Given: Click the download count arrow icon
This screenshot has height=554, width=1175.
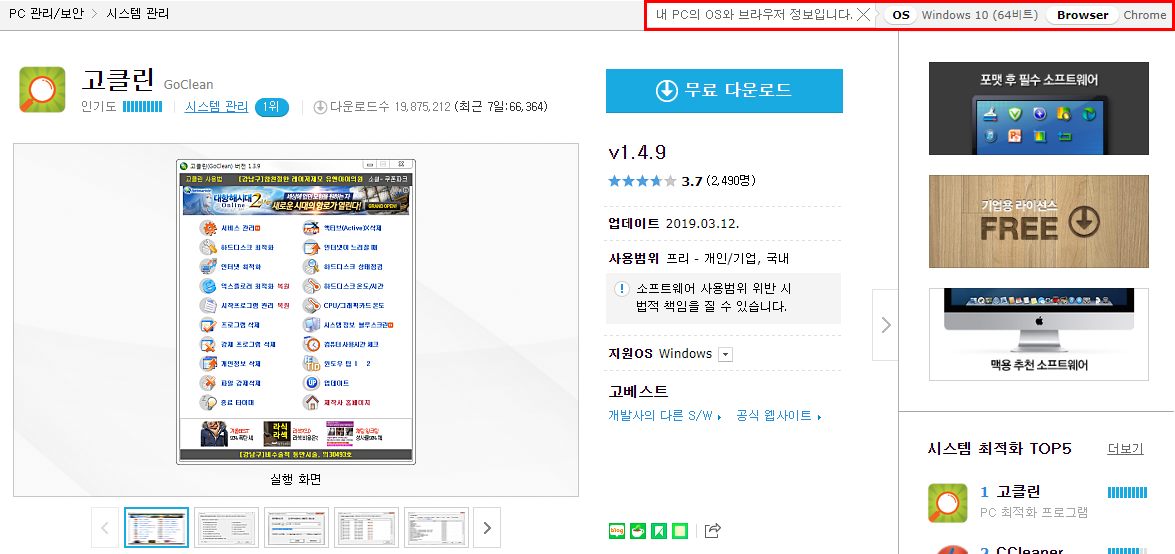Looking at the screenshot, I should pos(320,107).
